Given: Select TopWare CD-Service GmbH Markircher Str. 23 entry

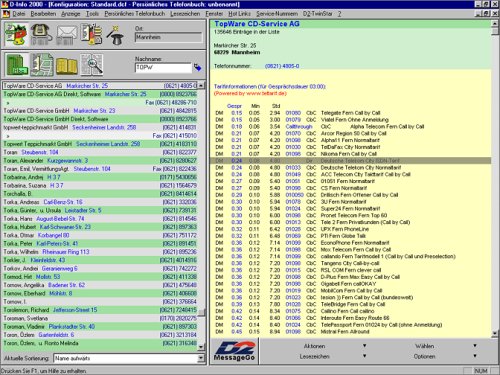Looking at the screenshot, I should pos(100,111).
